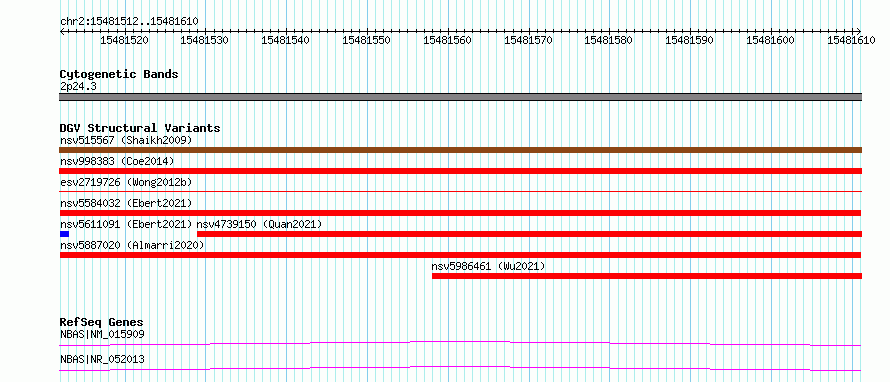Click ruler position 15481530
The width and height of the screenshot is (890, 382).
[x=204, y=40]
